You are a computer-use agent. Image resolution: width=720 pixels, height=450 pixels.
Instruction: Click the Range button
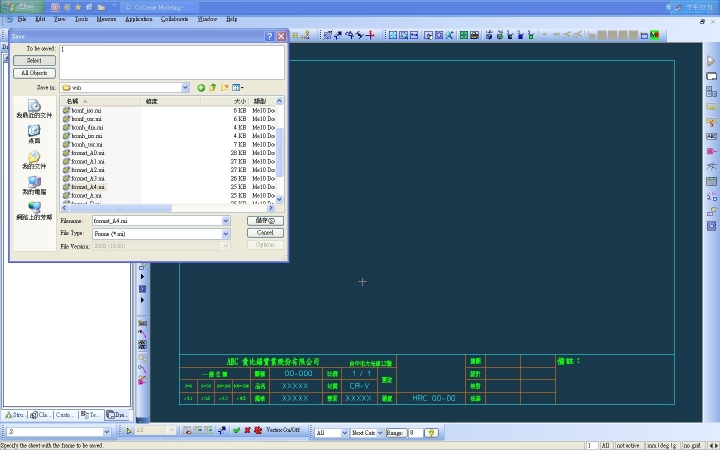pyautogui.click(x=396, y=433)
